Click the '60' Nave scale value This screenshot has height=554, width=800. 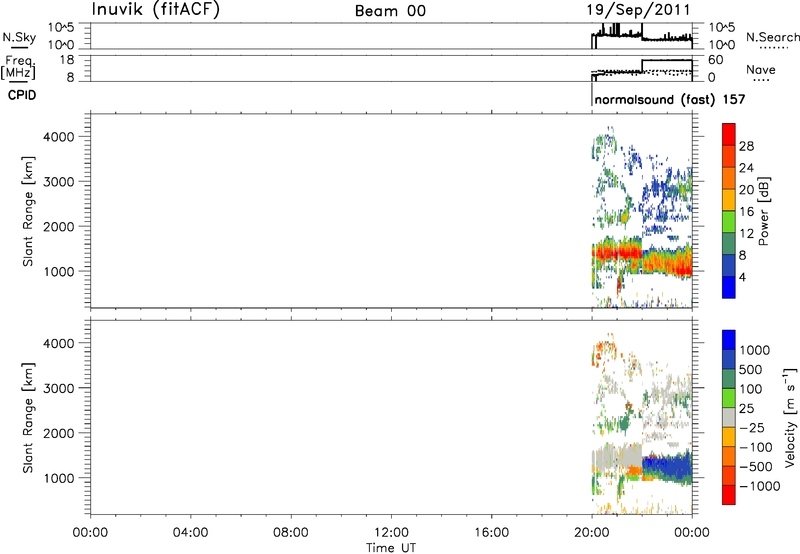click(x=715, y=60)
